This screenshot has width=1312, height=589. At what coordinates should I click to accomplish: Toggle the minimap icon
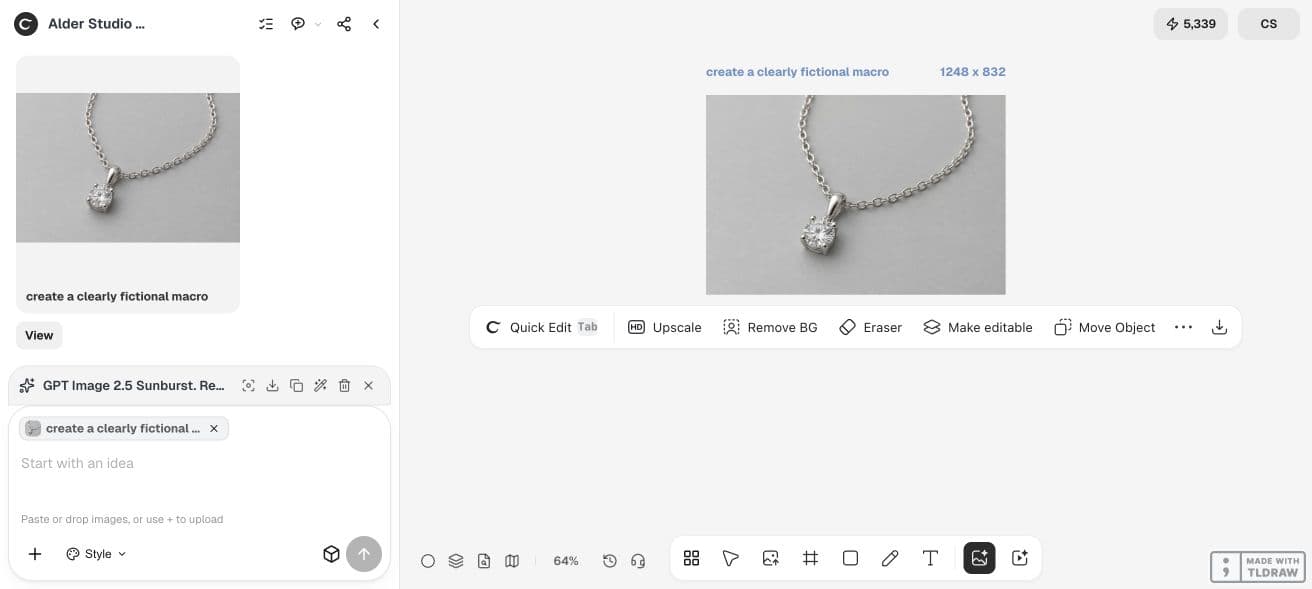point(512,561)
